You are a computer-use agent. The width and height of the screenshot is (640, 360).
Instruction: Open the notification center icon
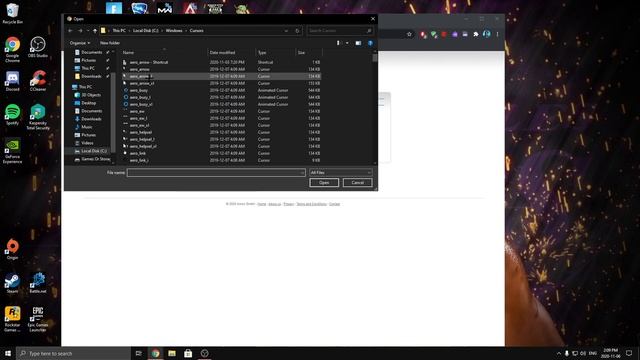pos(629,353)
